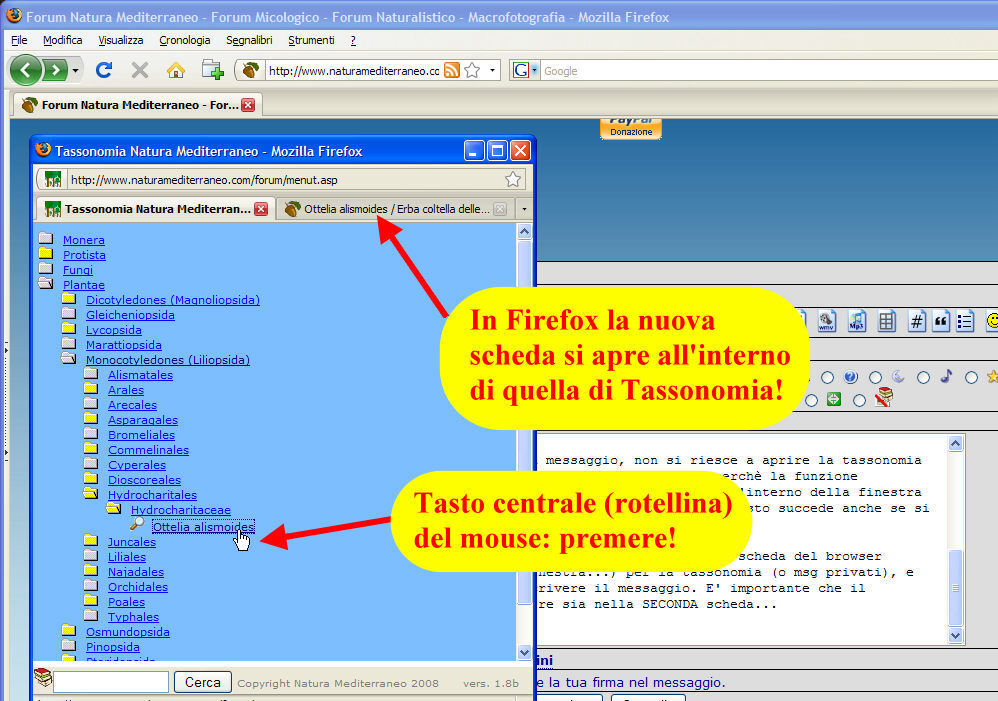Select the music note message icon radio
Image resolution: width=998 pixels, height=701 pixels.
coord(924,378)
